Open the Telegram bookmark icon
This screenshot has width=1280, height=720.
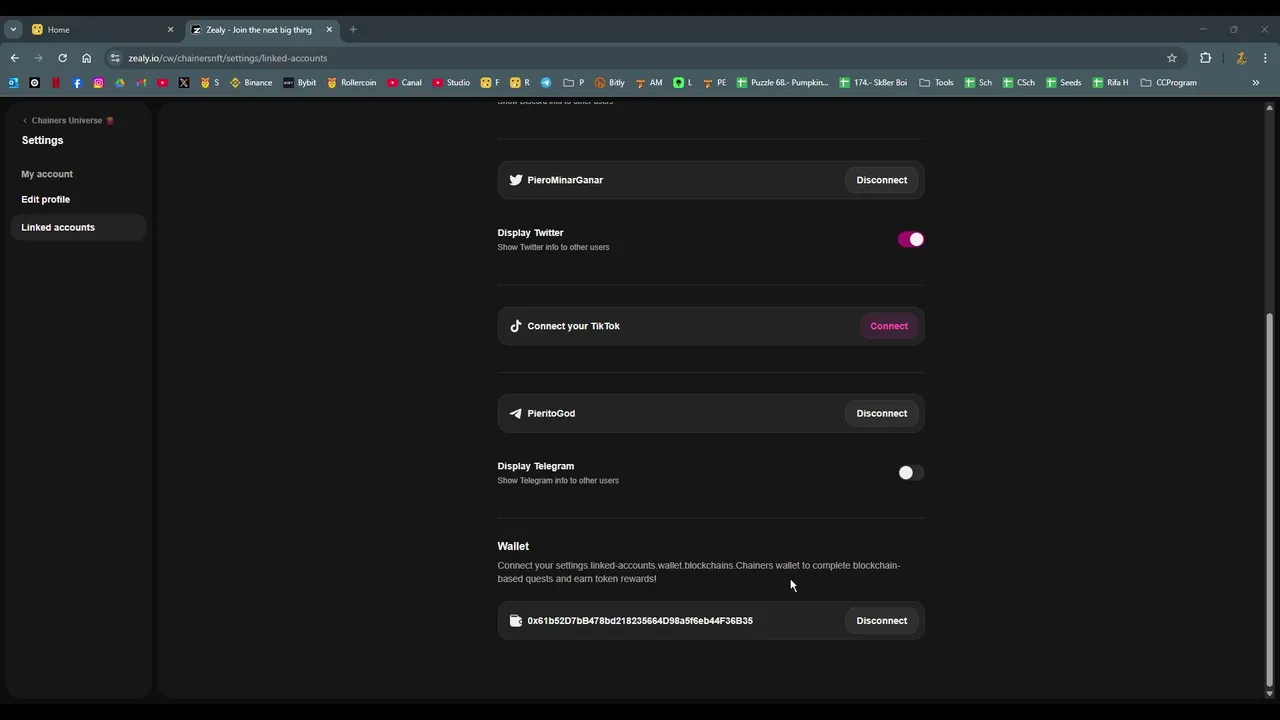tap(546, 83)
